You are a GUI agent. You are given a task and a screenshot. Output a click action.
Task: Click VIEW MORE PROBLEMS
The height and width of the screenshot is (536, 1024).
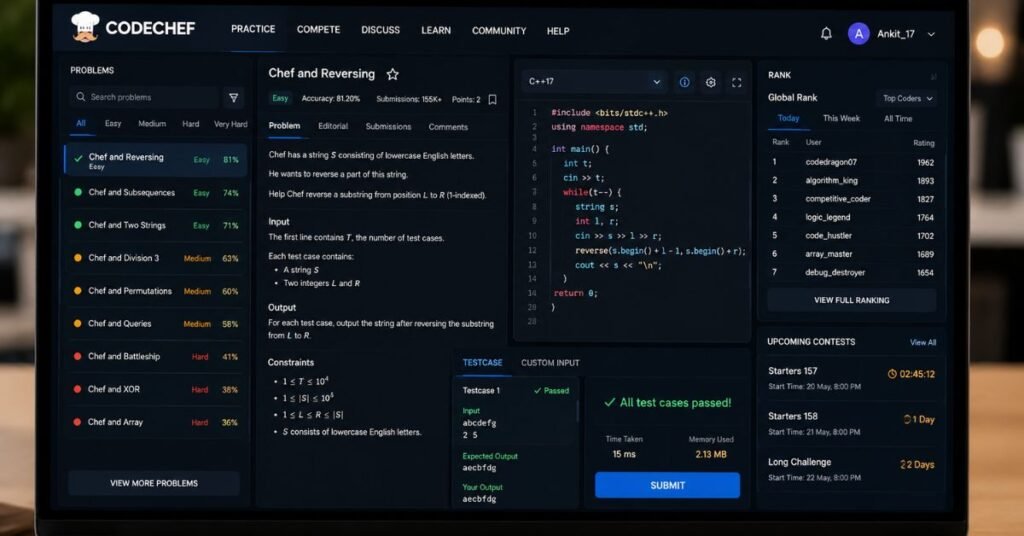pyautogui.click(x=154, y=483)
